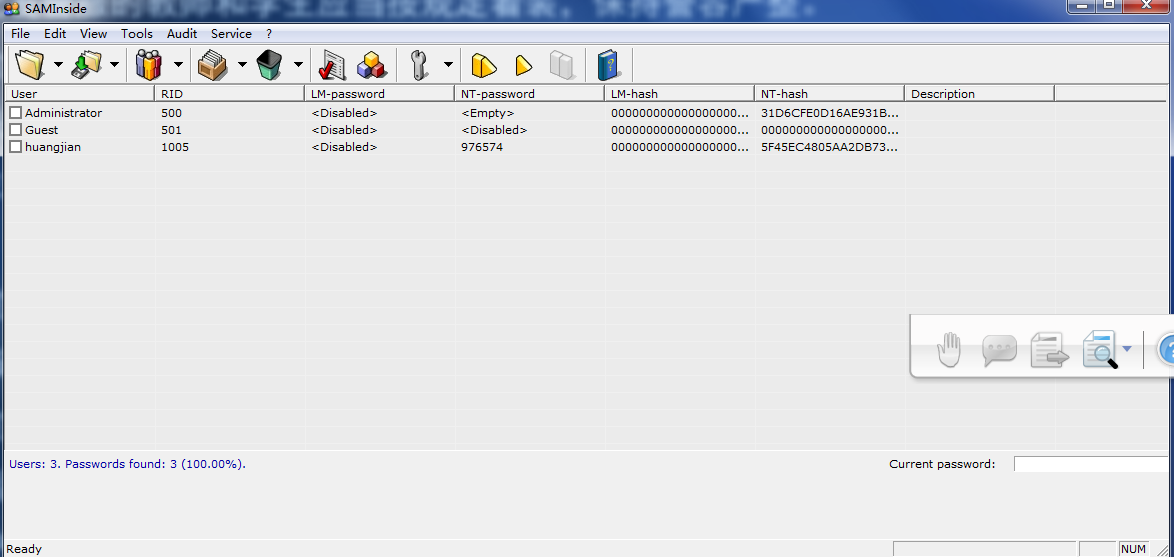This screenshot has height=557, width=1174.
Task: Sort by the LM-hash column header
Action: [x=680, y=94]
